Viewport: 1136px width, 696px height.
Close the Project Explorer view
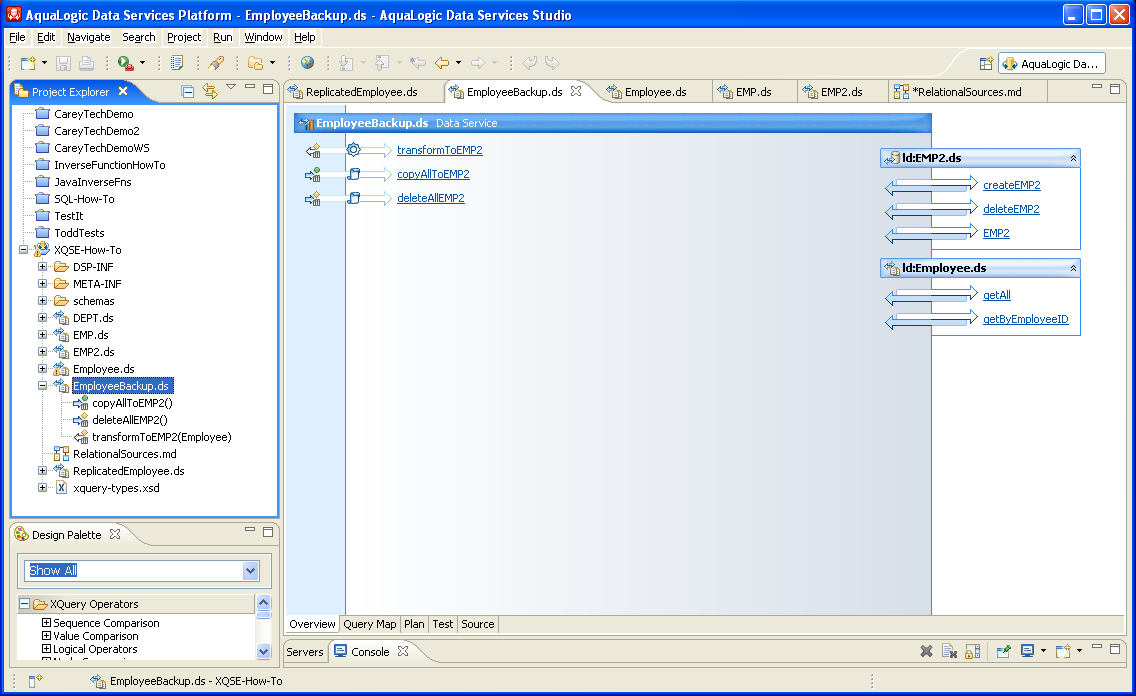[123, 91]
